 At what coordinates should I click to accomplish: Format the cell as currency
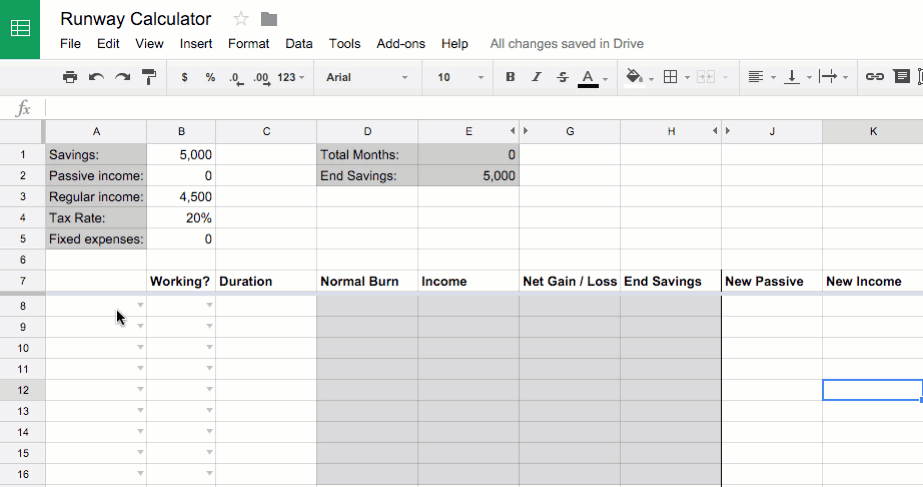(184, 77)
